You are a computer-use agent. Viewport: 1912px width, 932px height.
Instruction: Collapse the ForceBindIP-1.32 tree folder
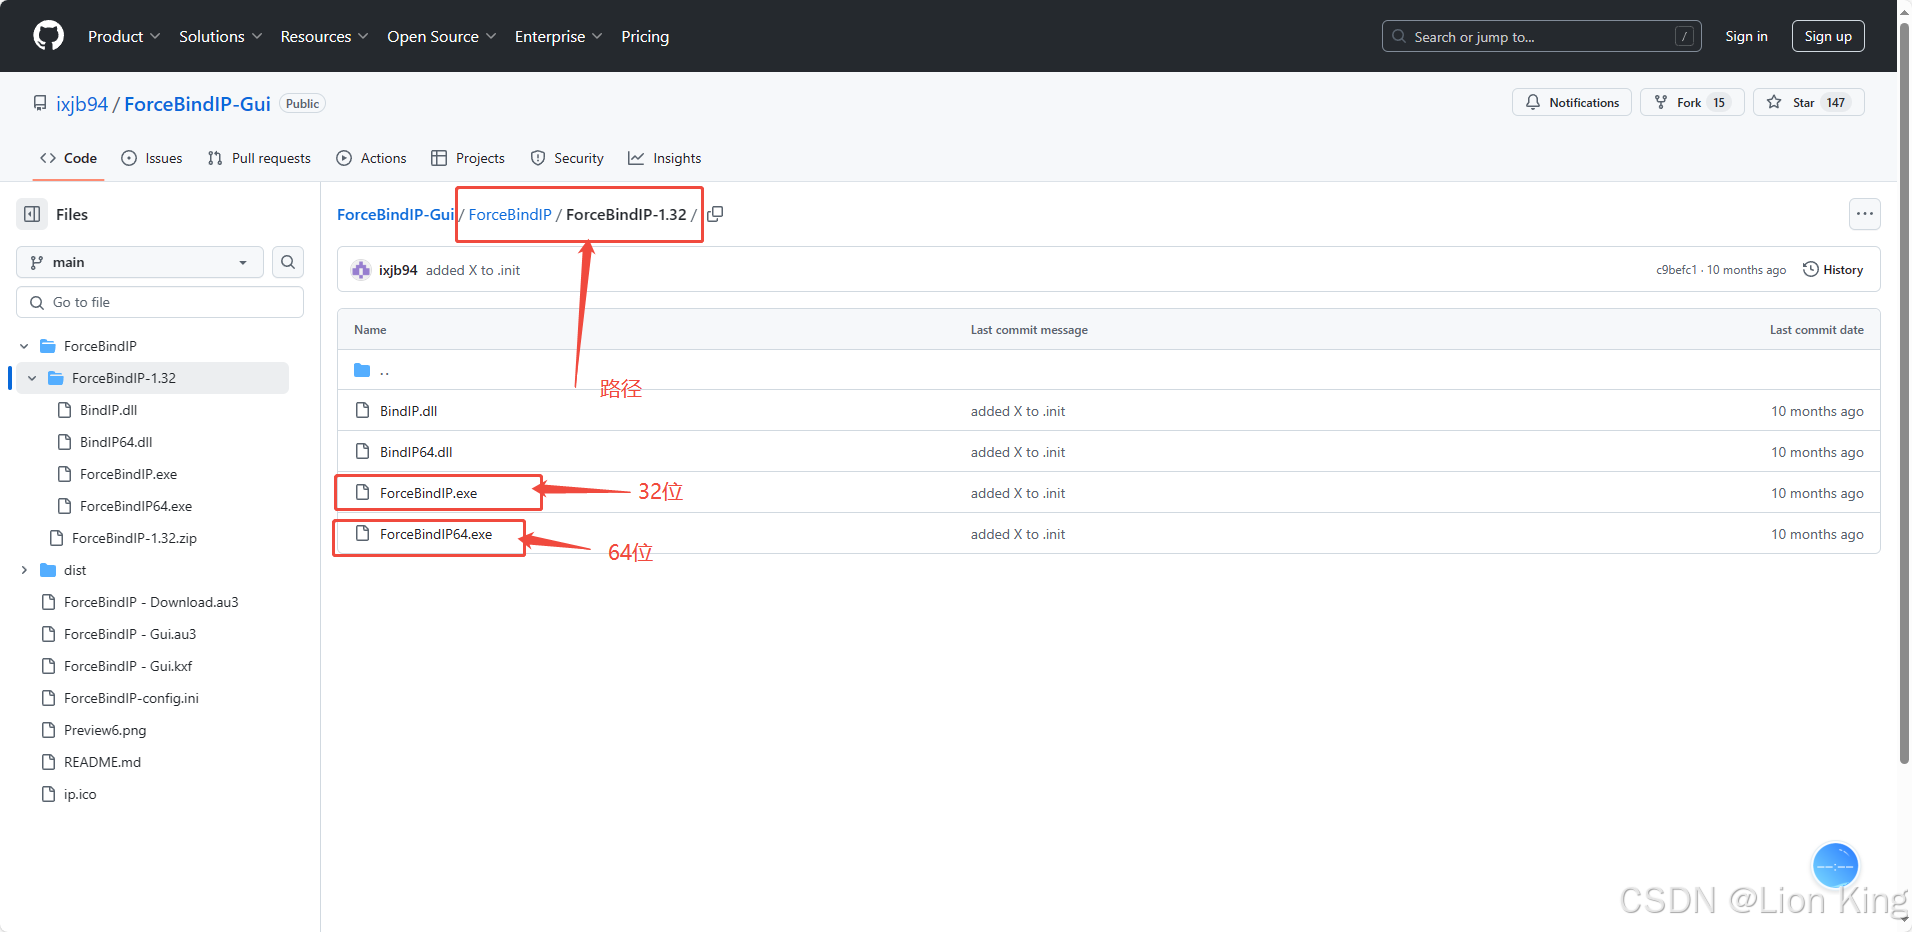tap(32, 378)
